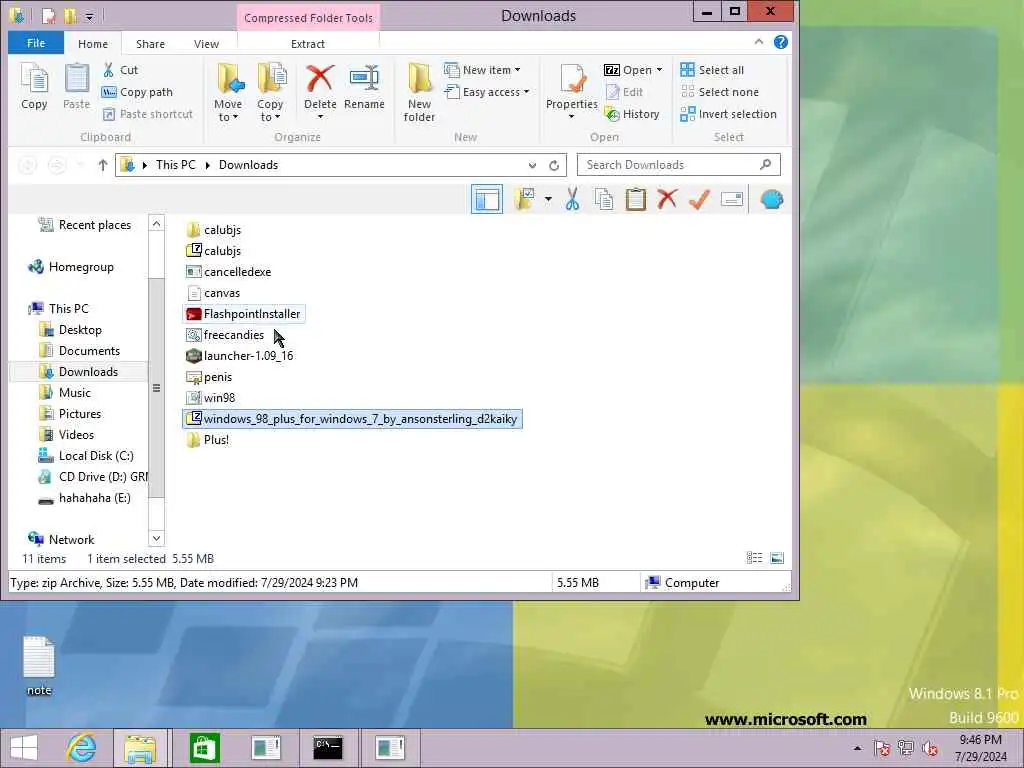Select the freecandies file
The image size is (1024, 768).
pos(225,335)
